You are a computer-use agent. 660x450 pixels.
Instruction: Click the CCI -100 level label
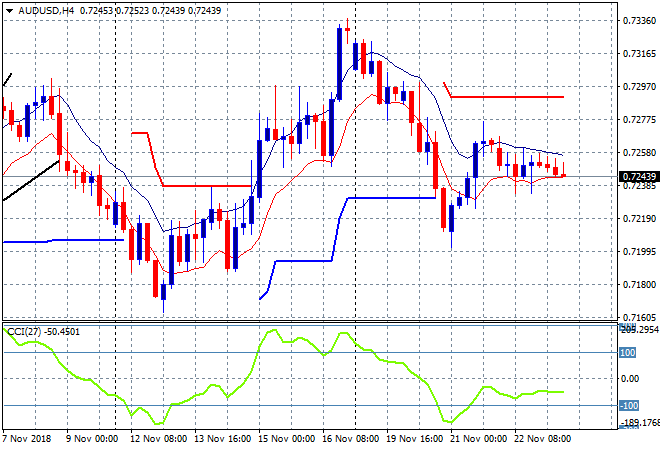tap(629, 405)
